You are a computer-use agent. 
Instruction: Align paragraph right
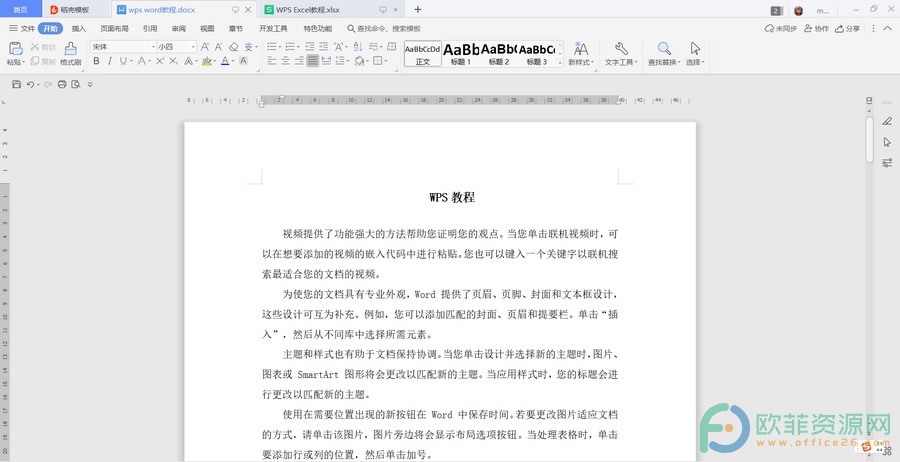pyautogui.click(x=299, y=60)
